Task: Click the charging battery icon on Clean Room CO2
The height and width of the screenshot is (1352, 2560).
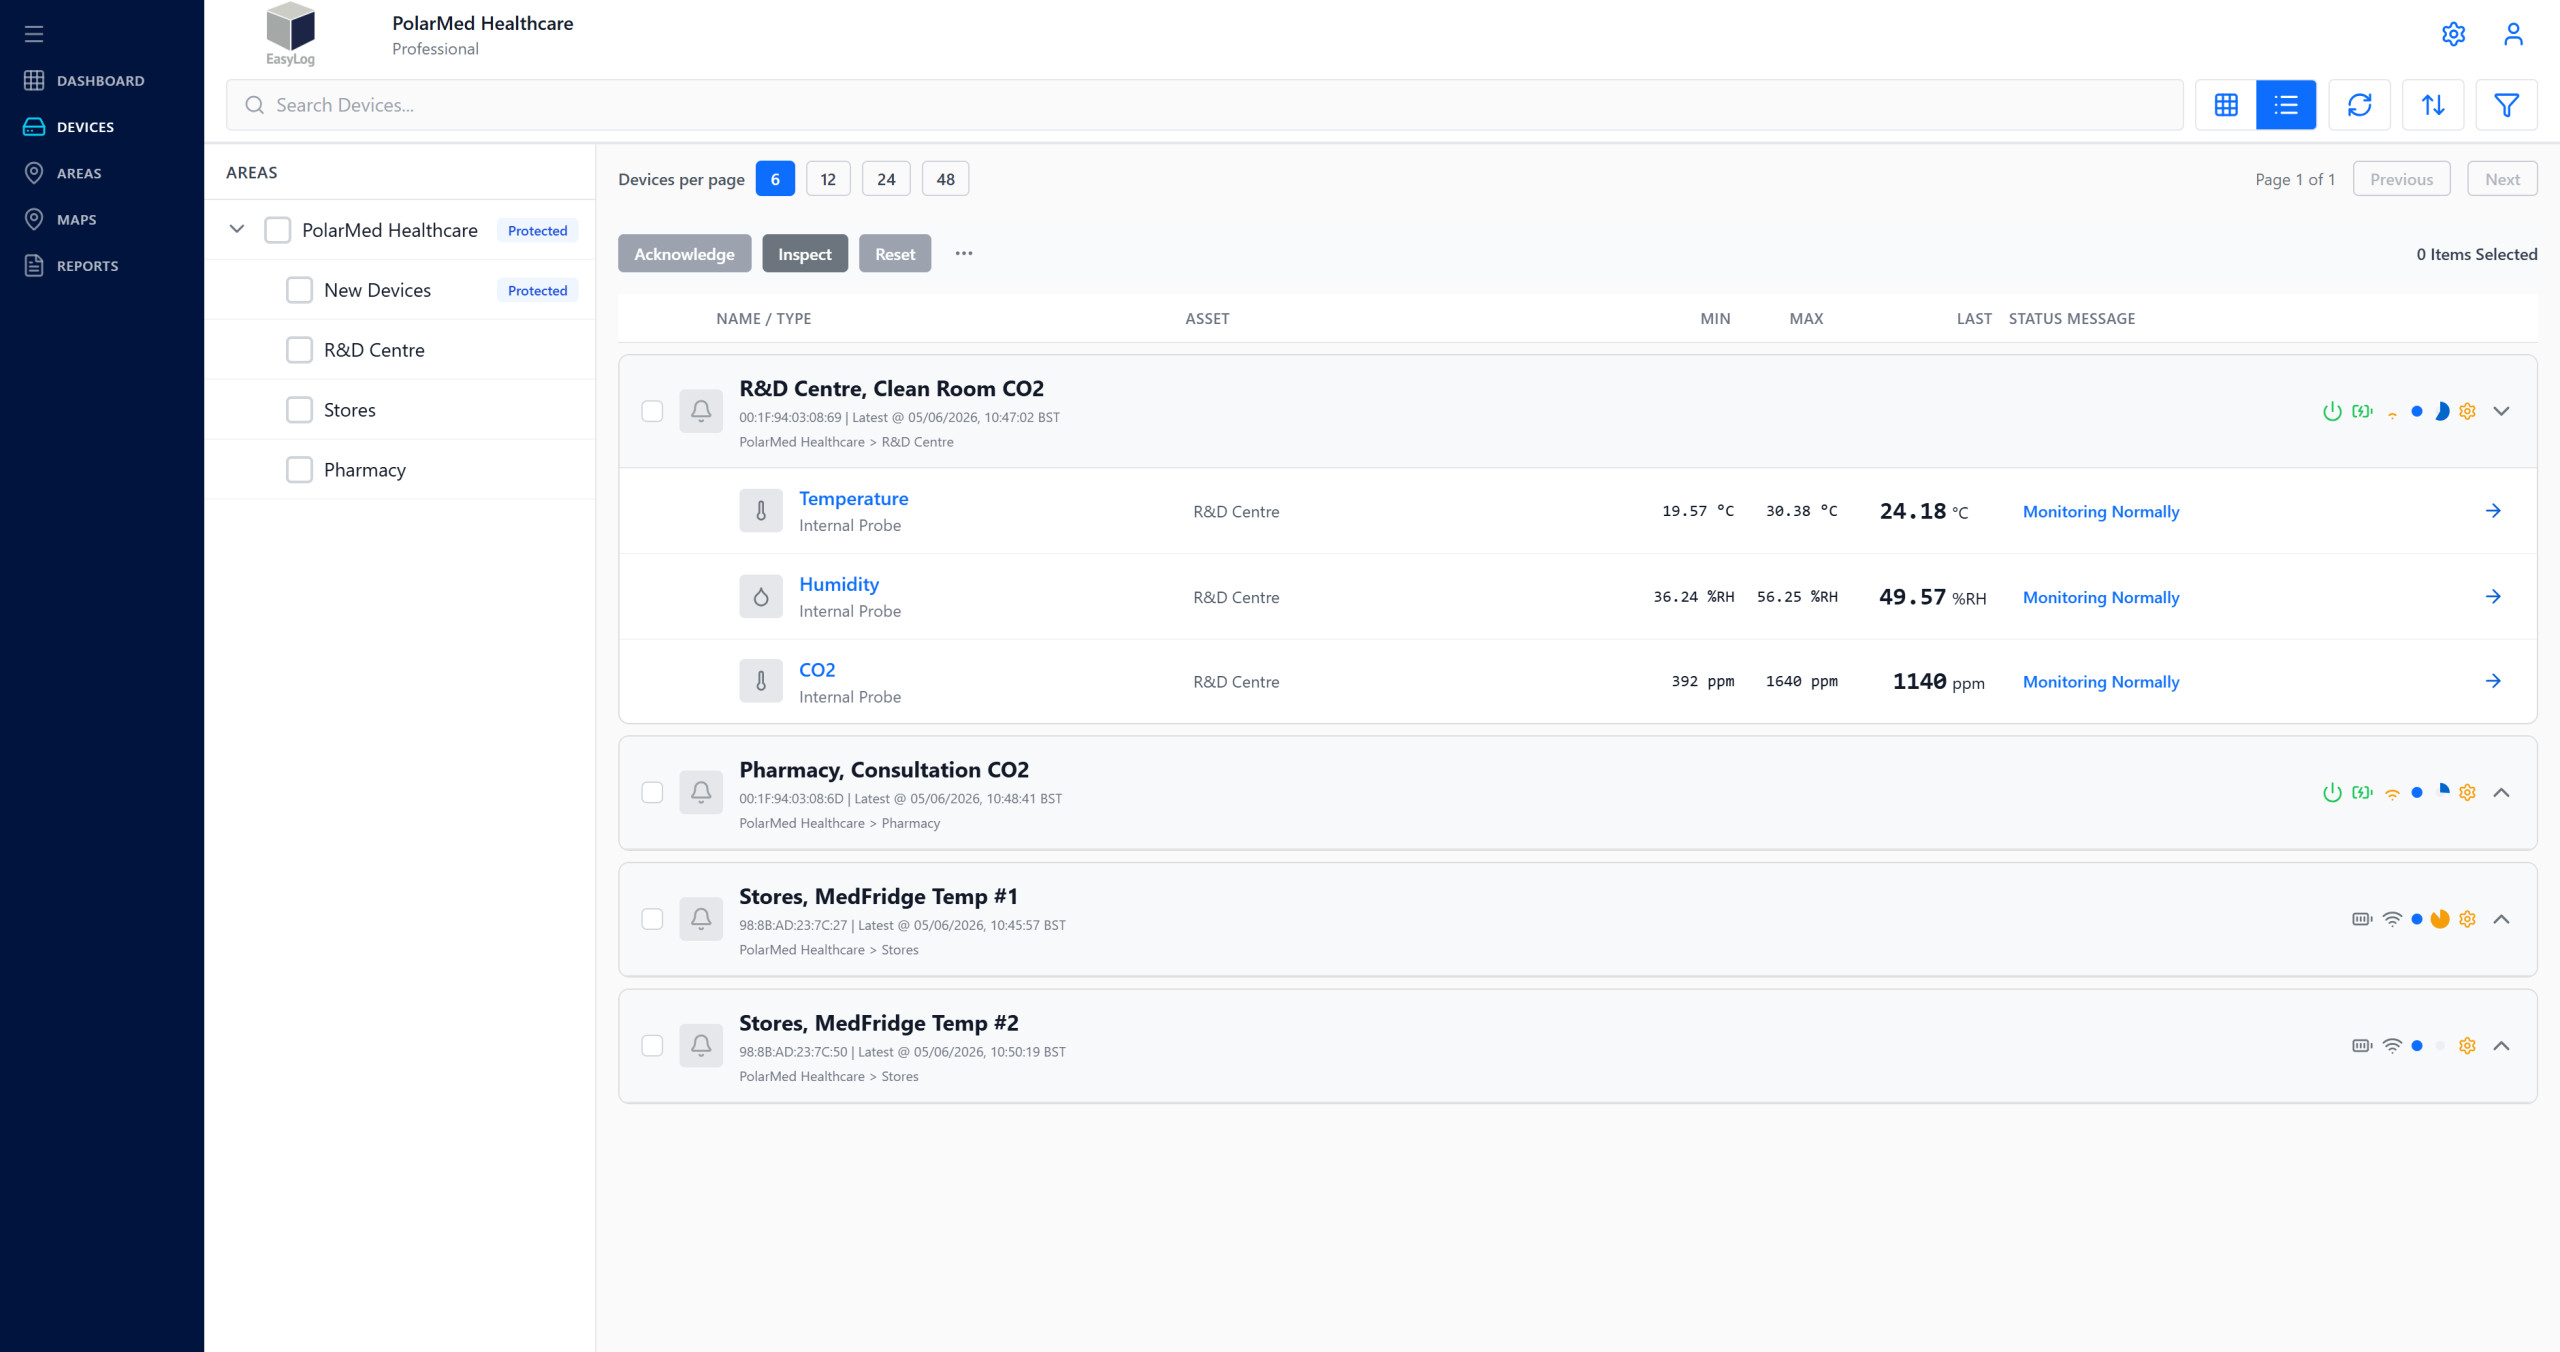Action: 2362,411
